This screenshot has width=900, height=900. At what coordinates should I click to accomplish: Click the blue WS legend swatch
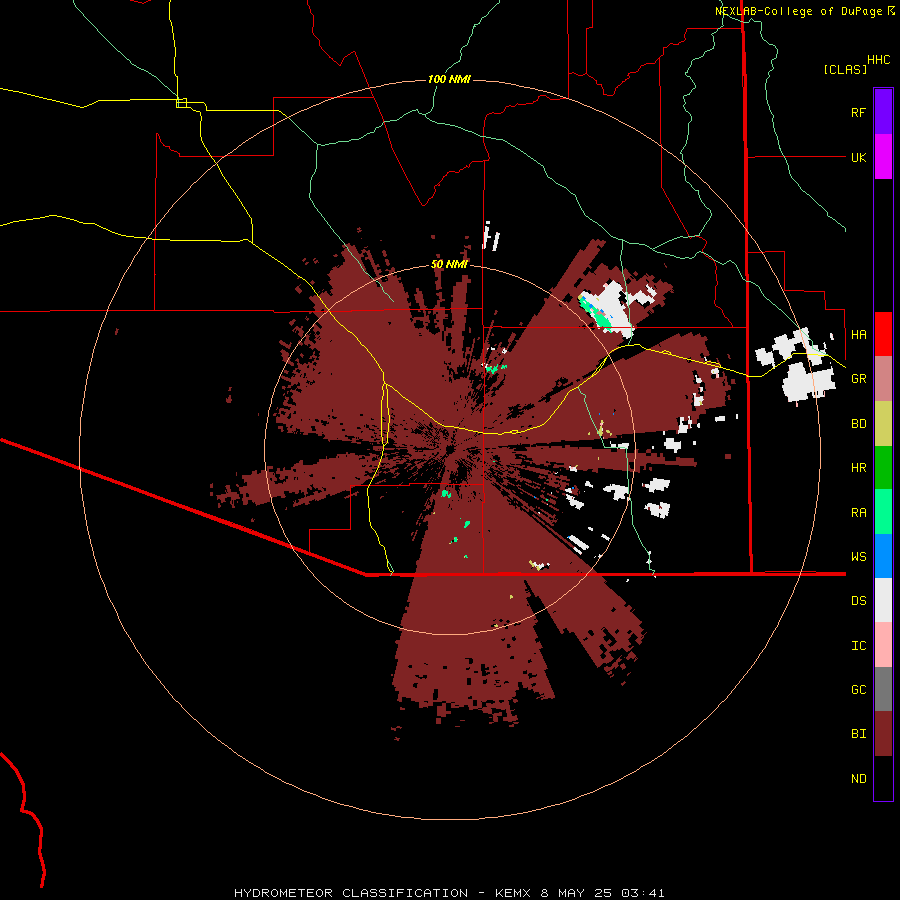883,556
